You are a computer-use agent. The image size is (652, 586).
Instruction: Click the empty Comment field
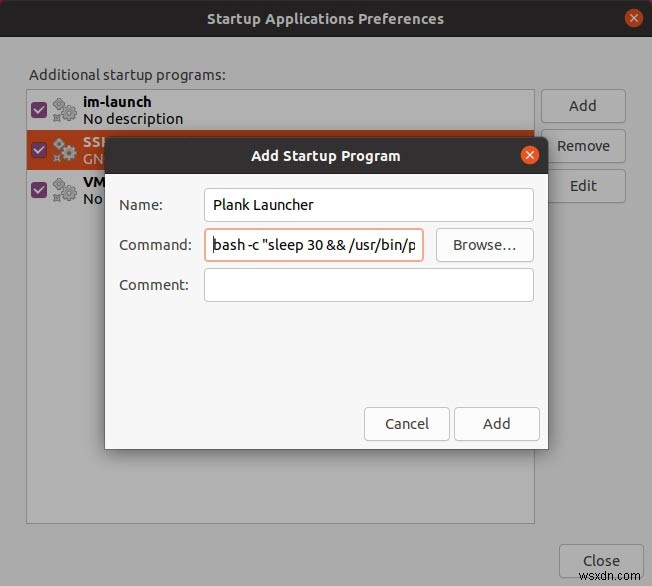[x=368, y=285]
